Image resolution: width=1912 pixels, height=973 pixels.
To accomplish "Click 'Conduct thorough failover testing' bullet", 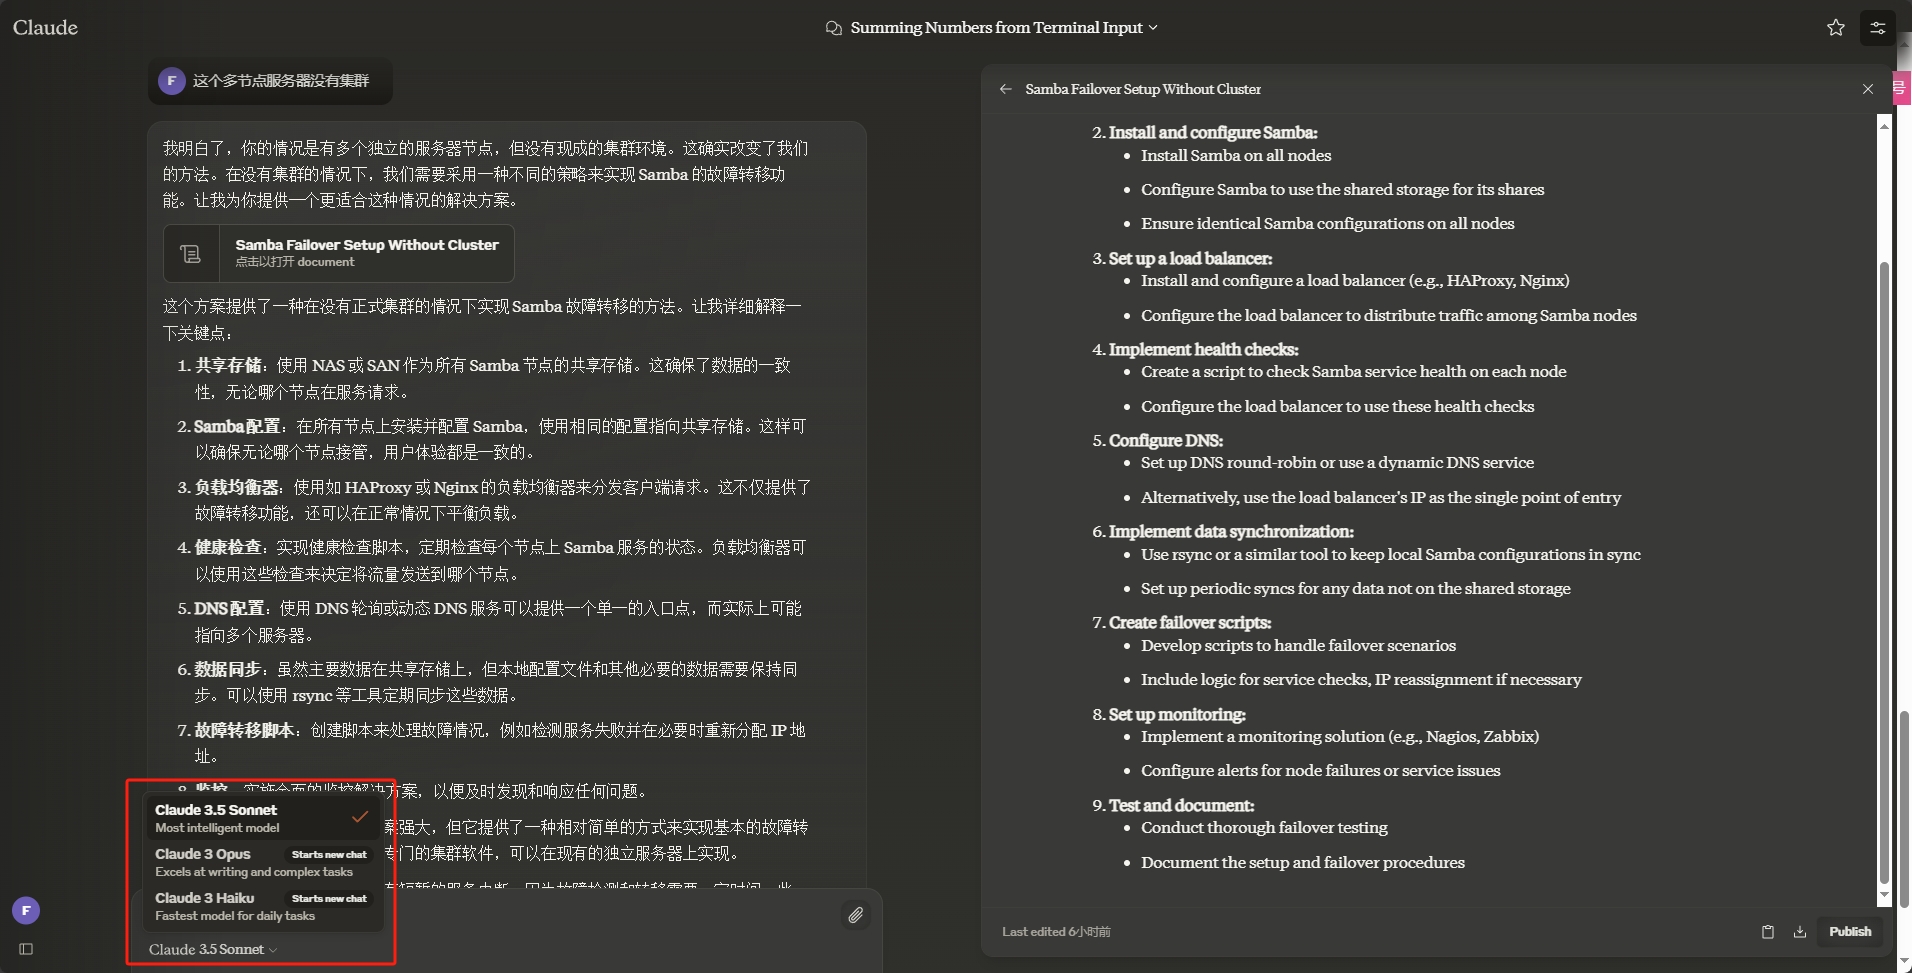I will 1264,827.
